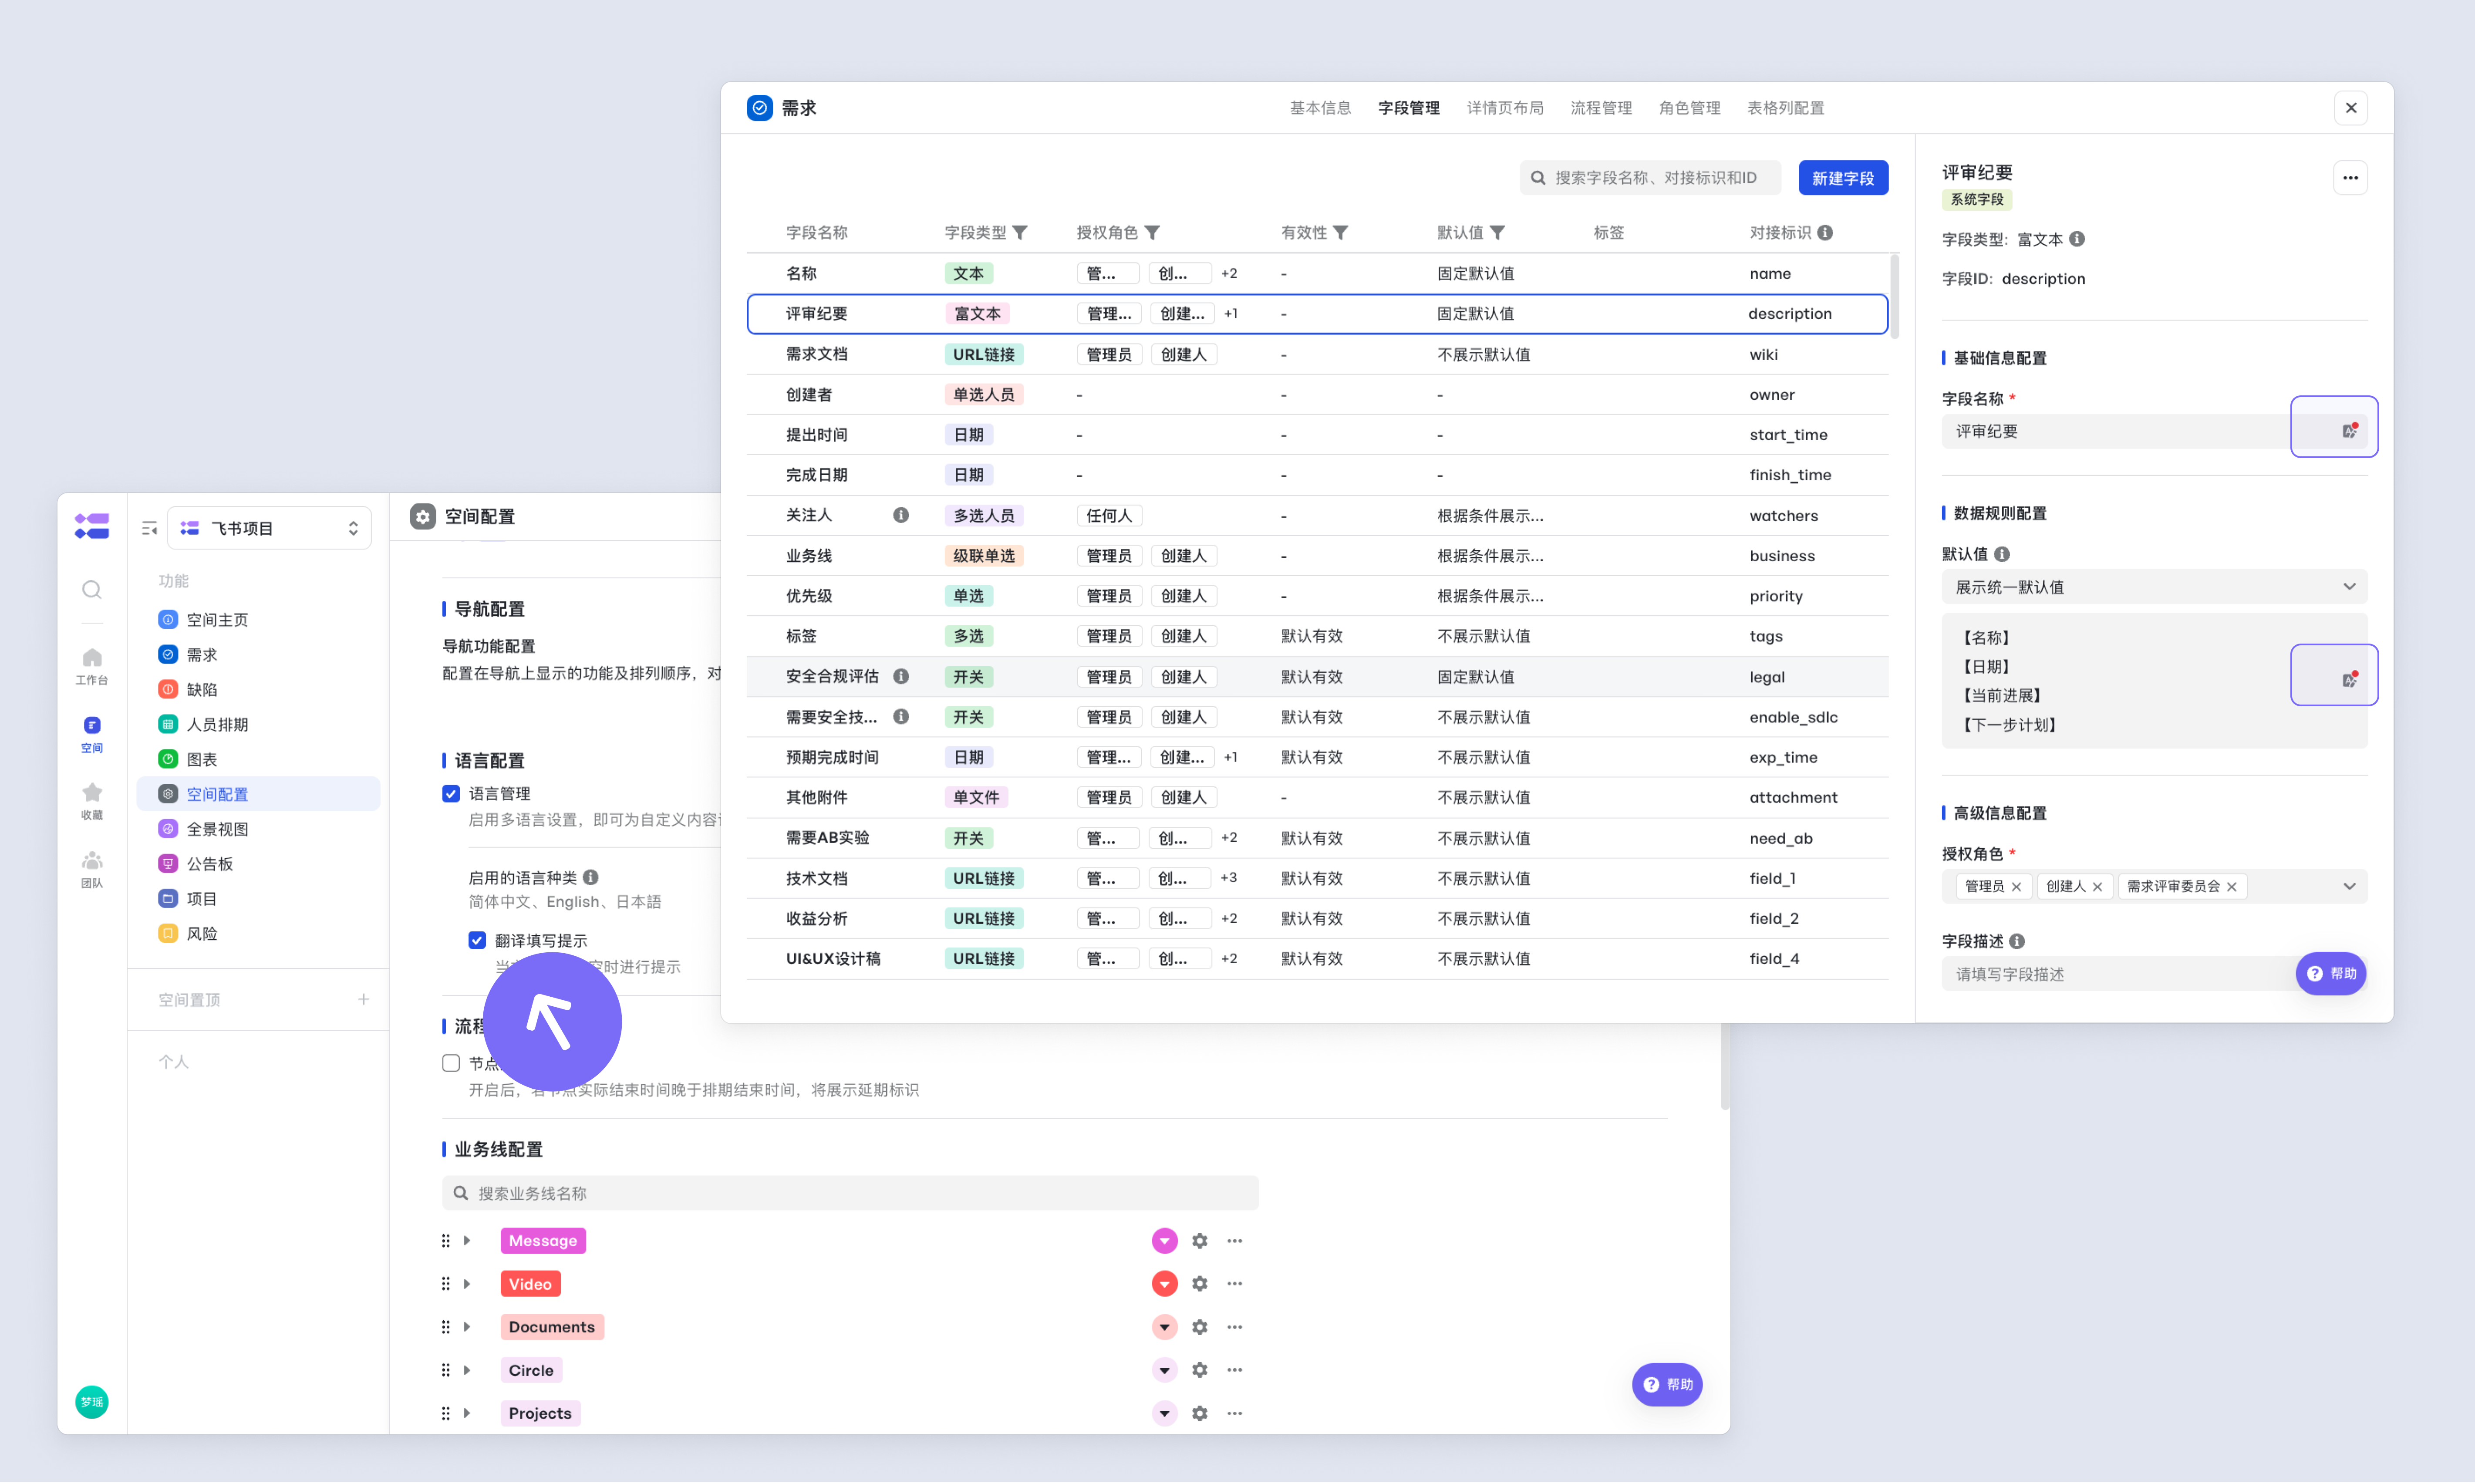The width and height of the screenshot is (2475, 1484).
Task: Remove 创建人 tag from 授权角色
Action: coord(2097,887)
